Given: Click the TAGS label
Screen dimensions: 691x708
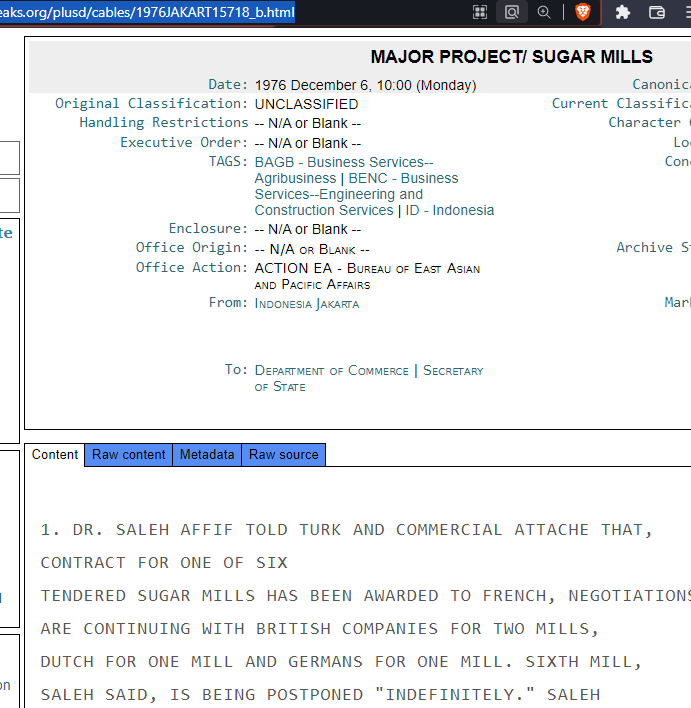Looking at the screenshot, I should point(228,162).
